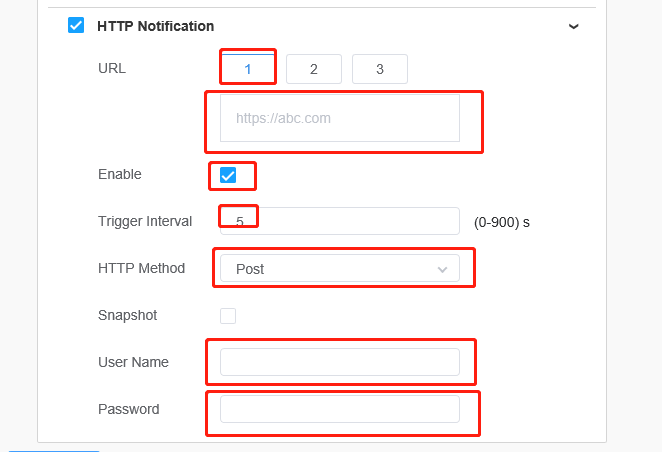Switch to URL tab 3

tap(380, 69)
